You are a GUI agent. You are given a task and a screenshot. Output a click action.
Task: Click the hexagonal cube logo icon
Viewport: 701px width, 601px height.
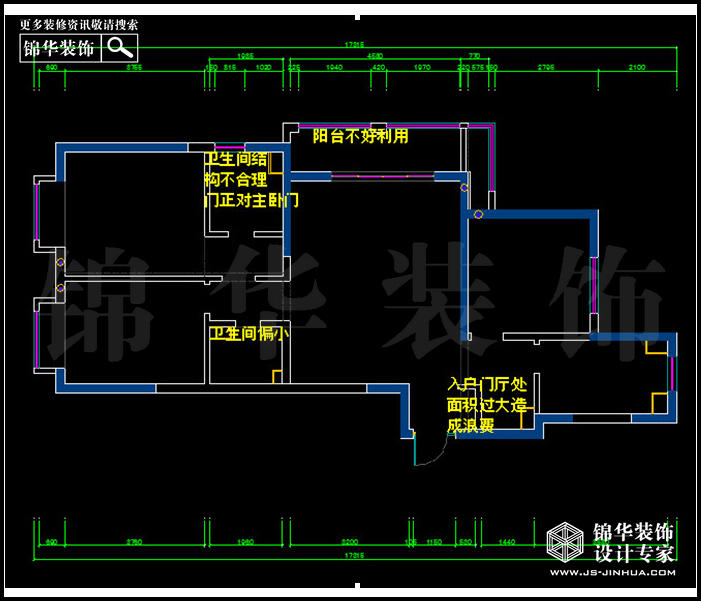[566, 543]
